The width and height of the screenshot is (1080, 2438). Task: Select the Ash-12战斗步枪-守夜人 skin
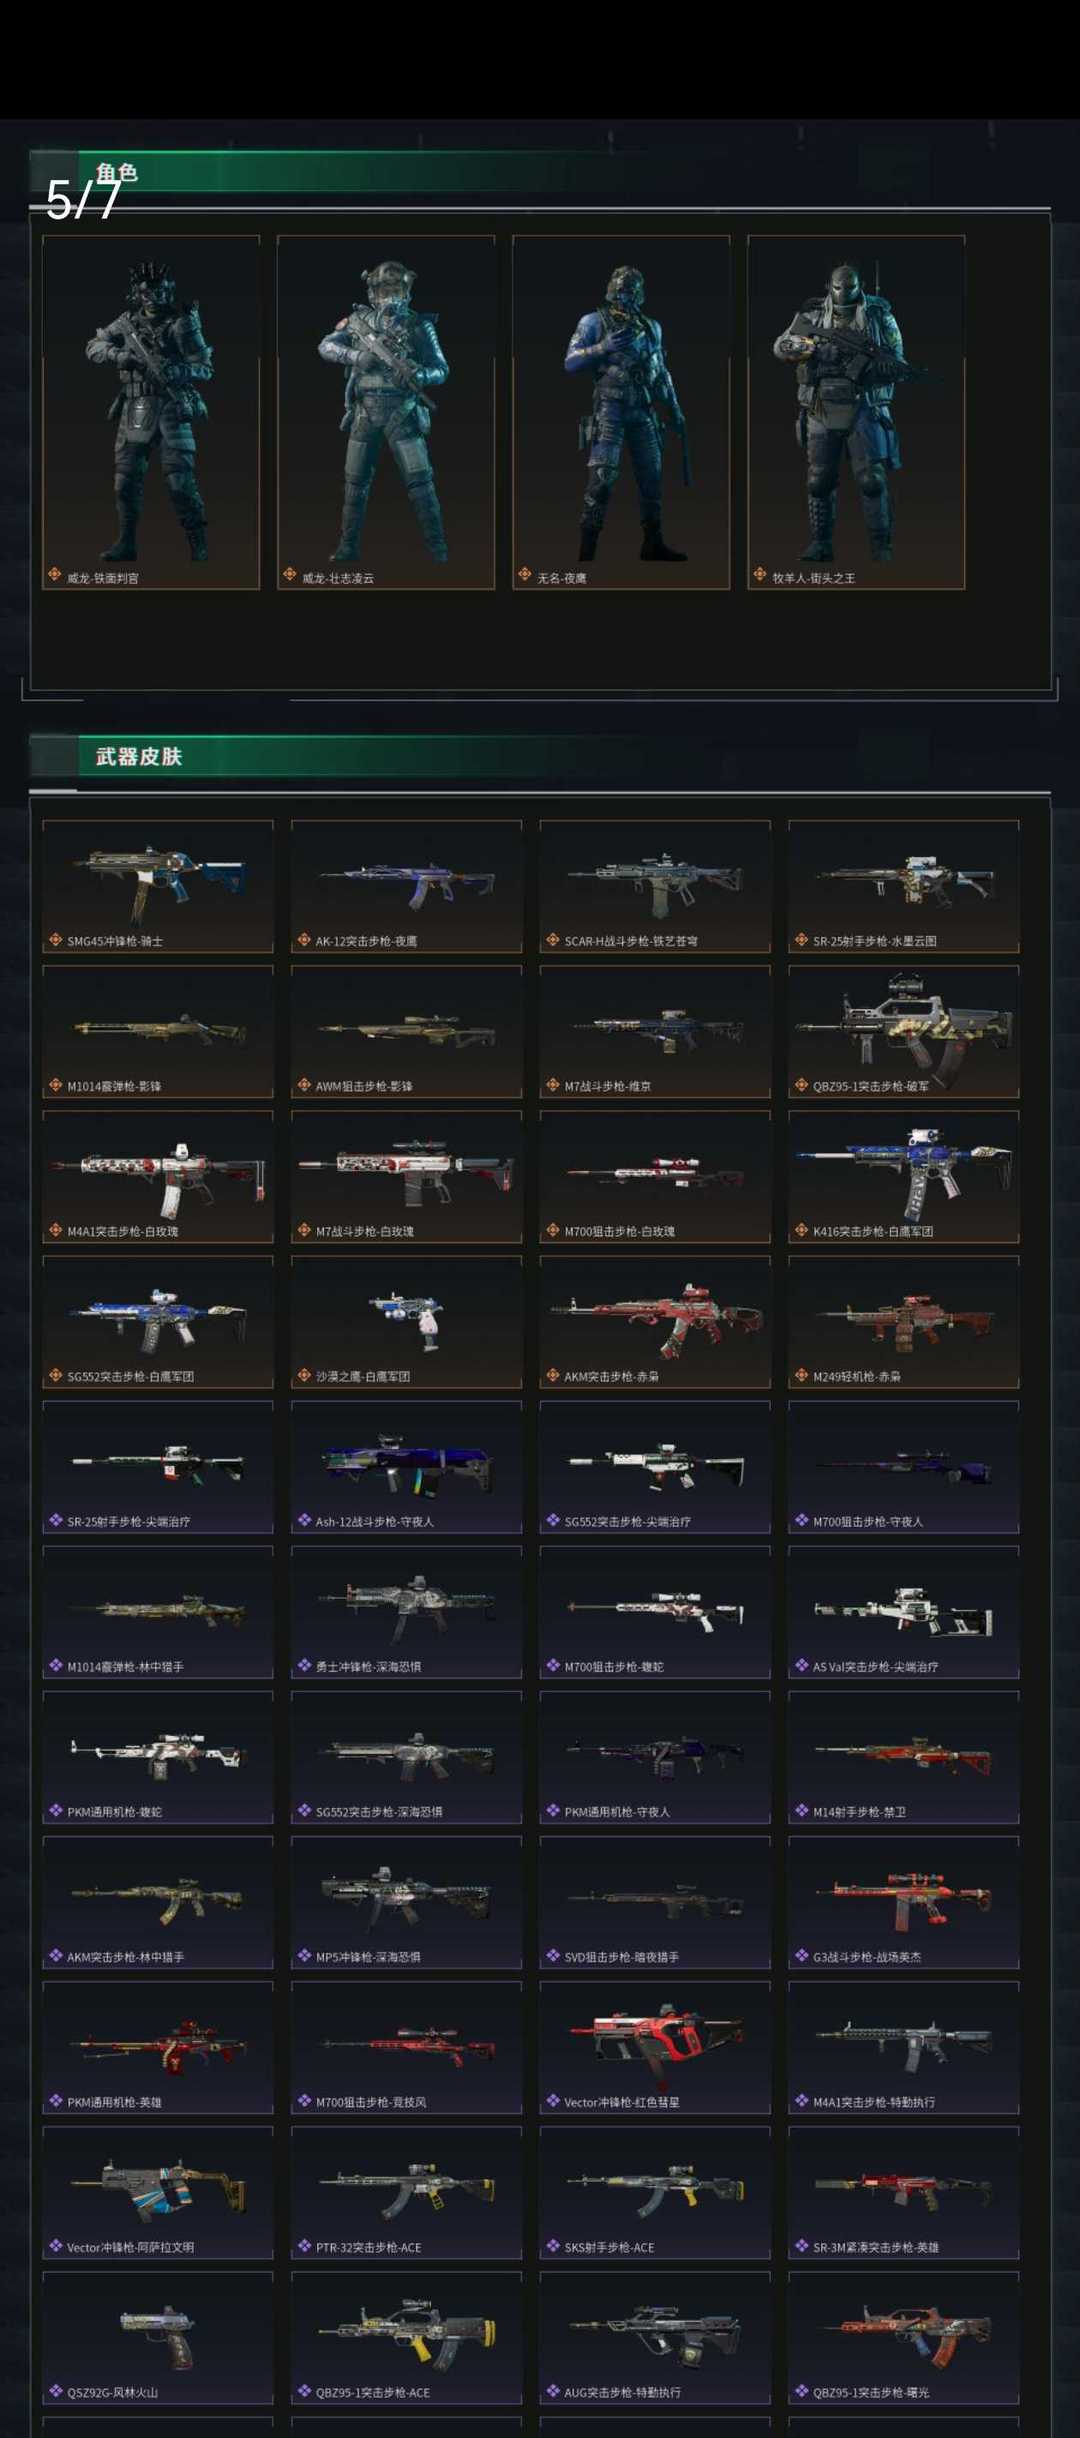click(406, 1467)
